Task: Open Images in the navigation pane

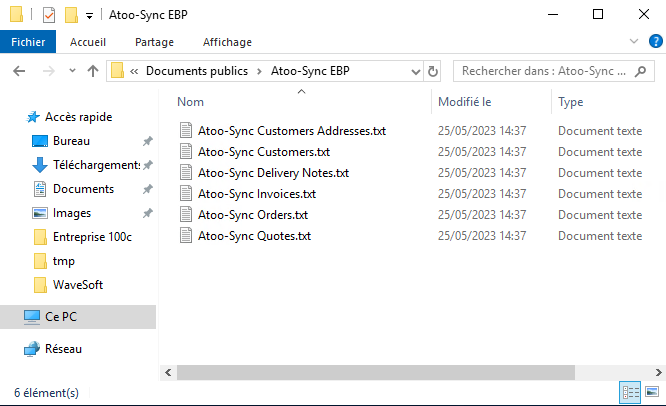Action: (72, 213)
